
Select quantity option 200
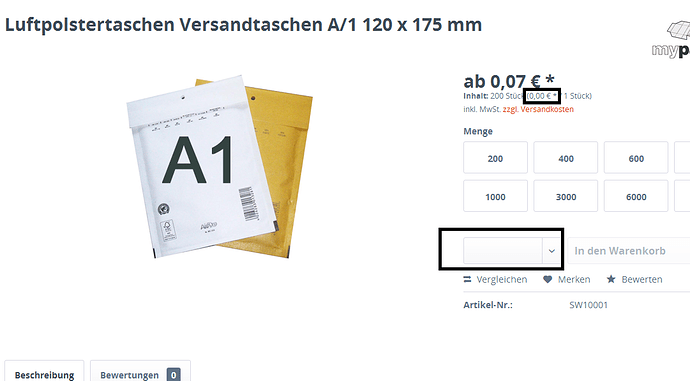pyautogui.click(x=495, y=158)
